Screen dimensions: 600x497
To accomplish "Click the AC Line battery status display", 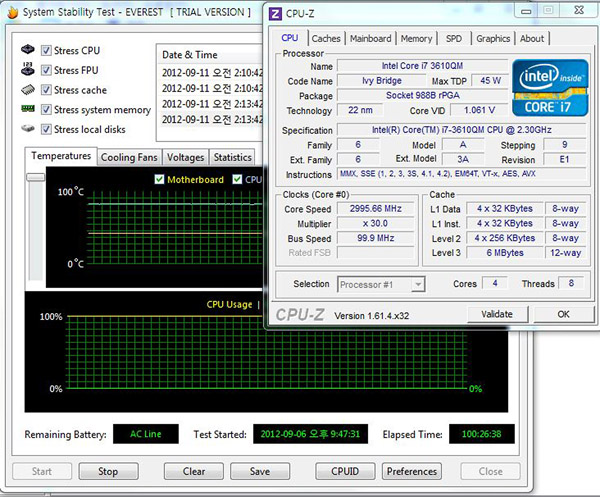I will click(145, 434).
